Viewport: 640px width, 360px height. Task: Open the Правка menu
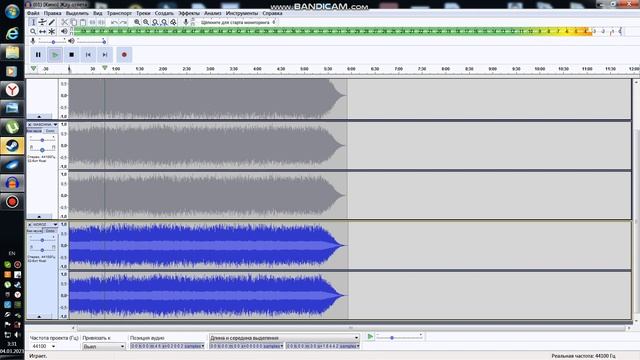[x=53, y=13]
